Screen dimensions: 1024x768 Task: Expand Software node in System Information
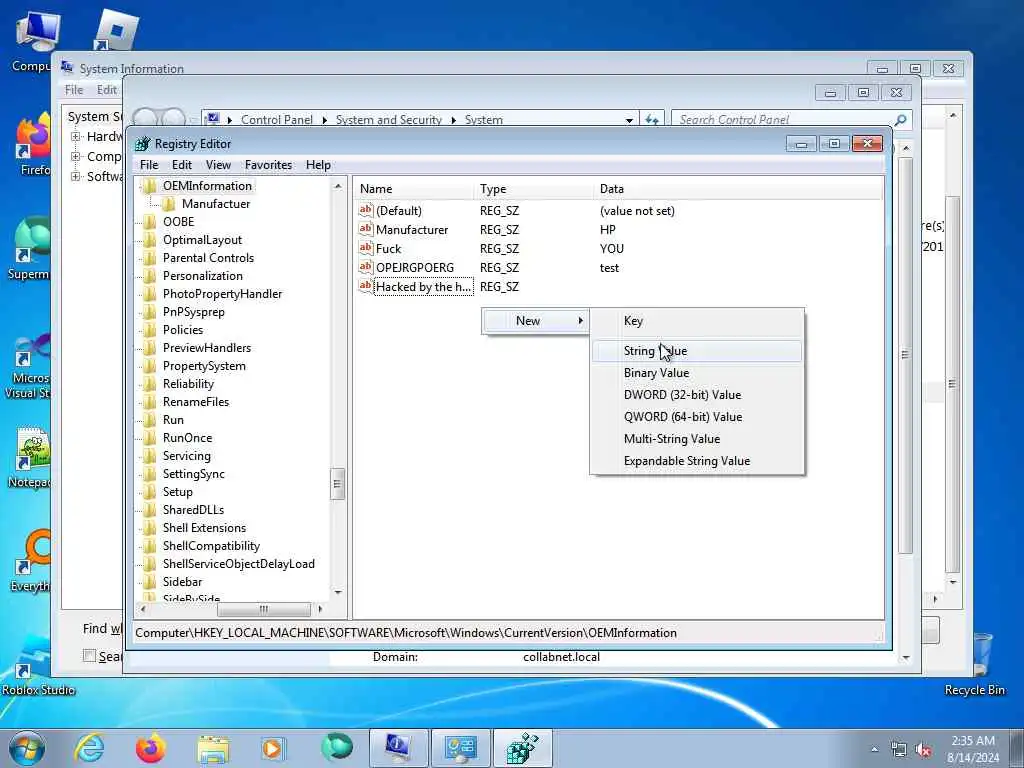pyautogui.click(x=76, y=176)
